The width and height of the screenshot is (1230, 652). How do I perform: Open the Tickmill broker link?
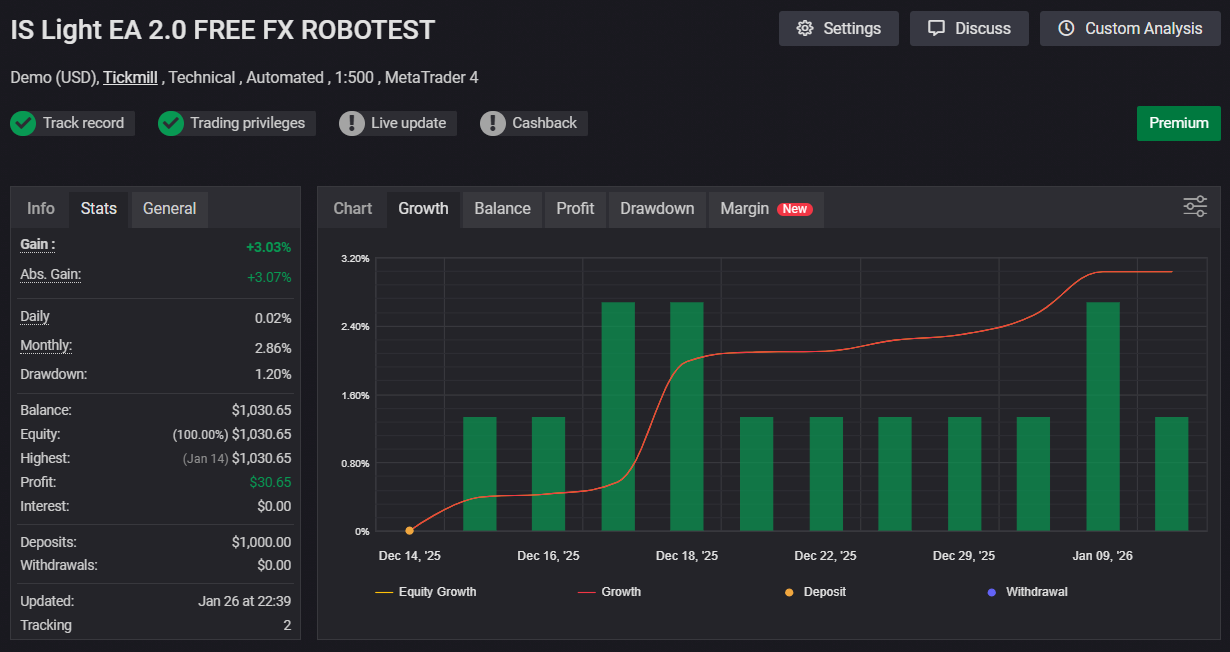tap(130, 77)
